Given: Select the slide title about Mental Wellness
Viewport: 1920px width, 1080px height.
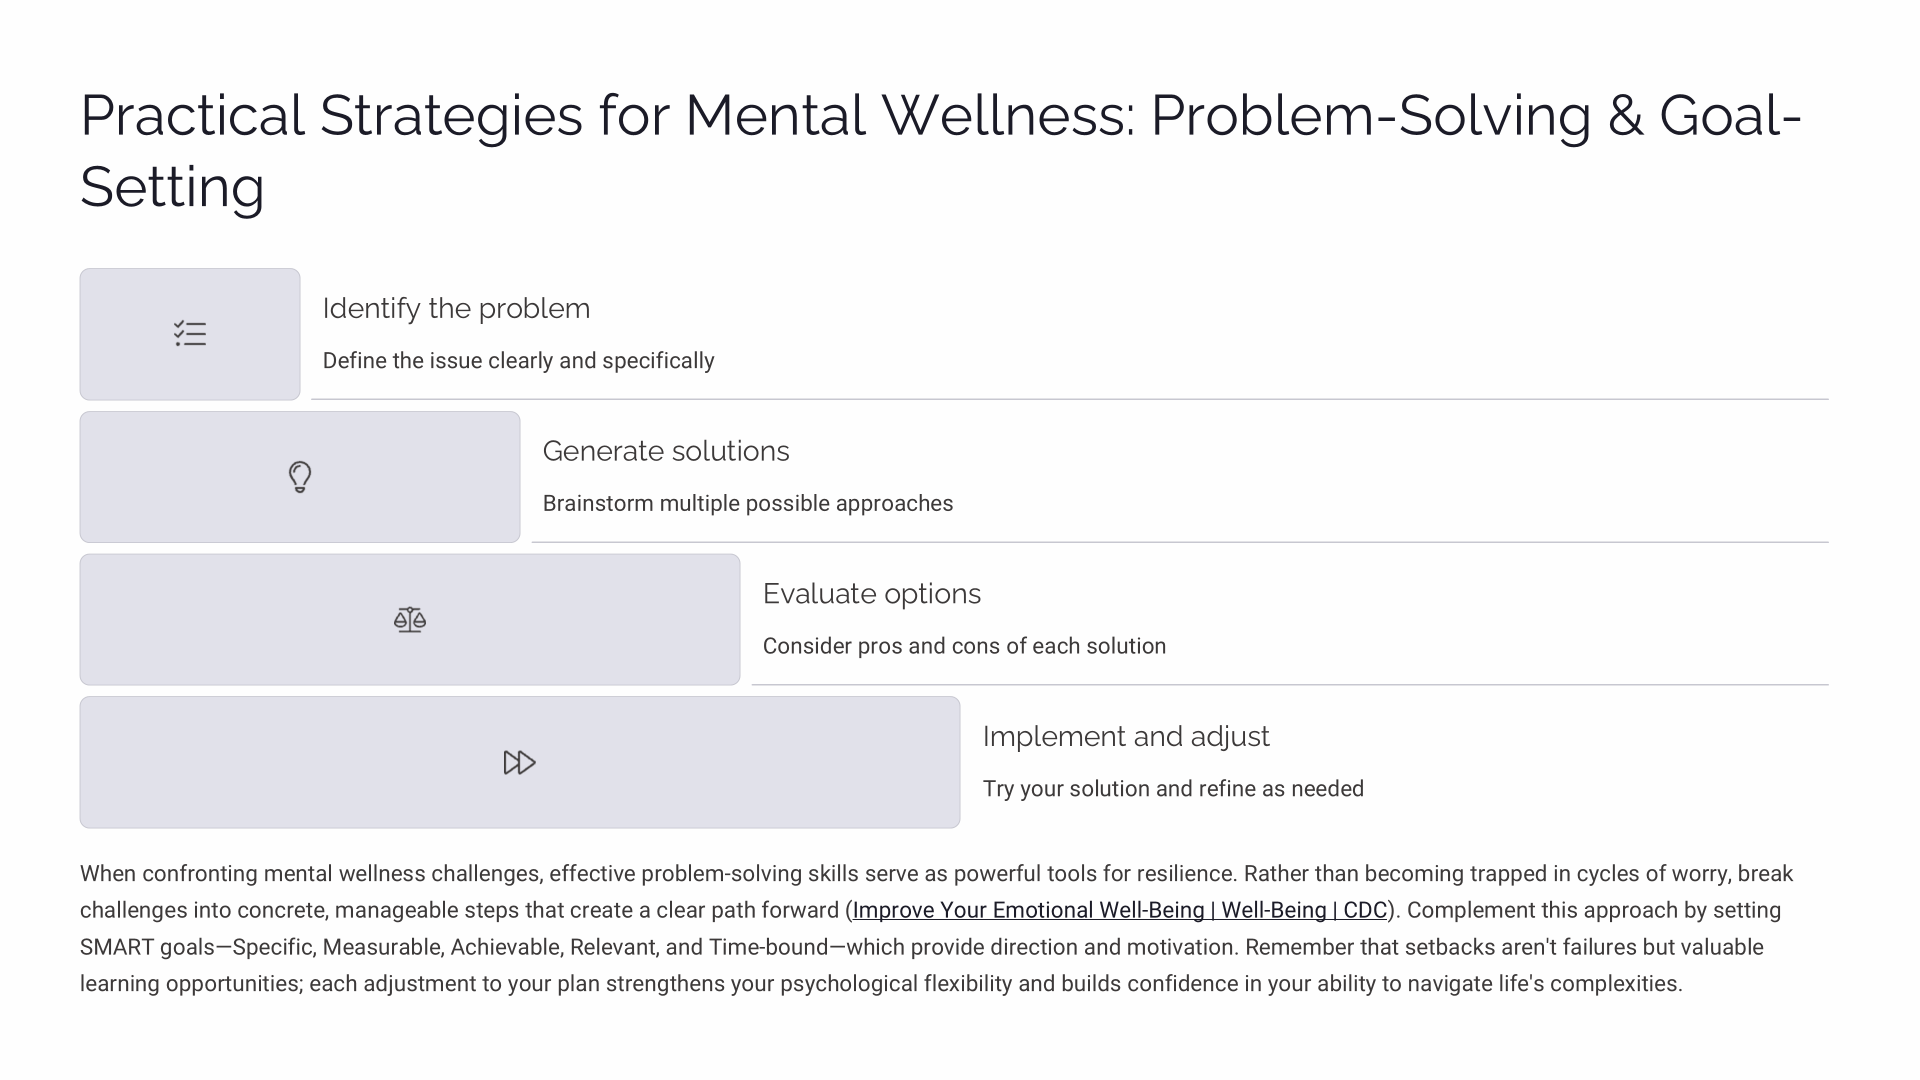Looking at the screenshot, I should pyautogui.click(x=940, y=150).
